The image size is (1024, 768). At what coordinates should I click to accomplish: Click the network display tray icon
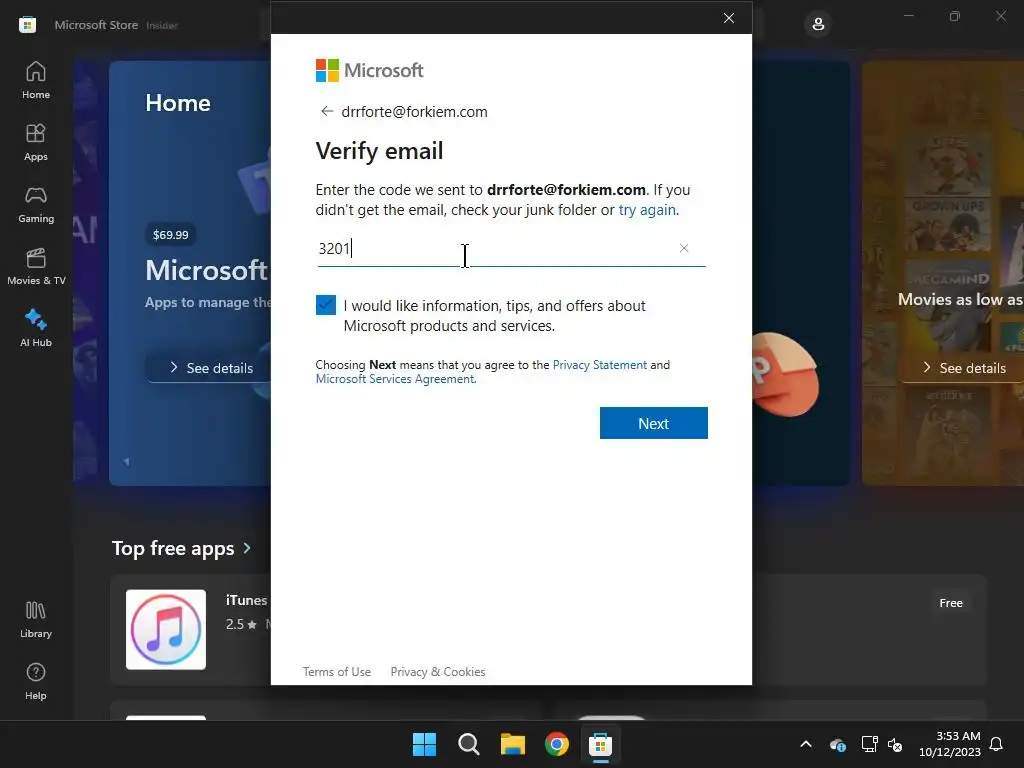click(869, 744)
